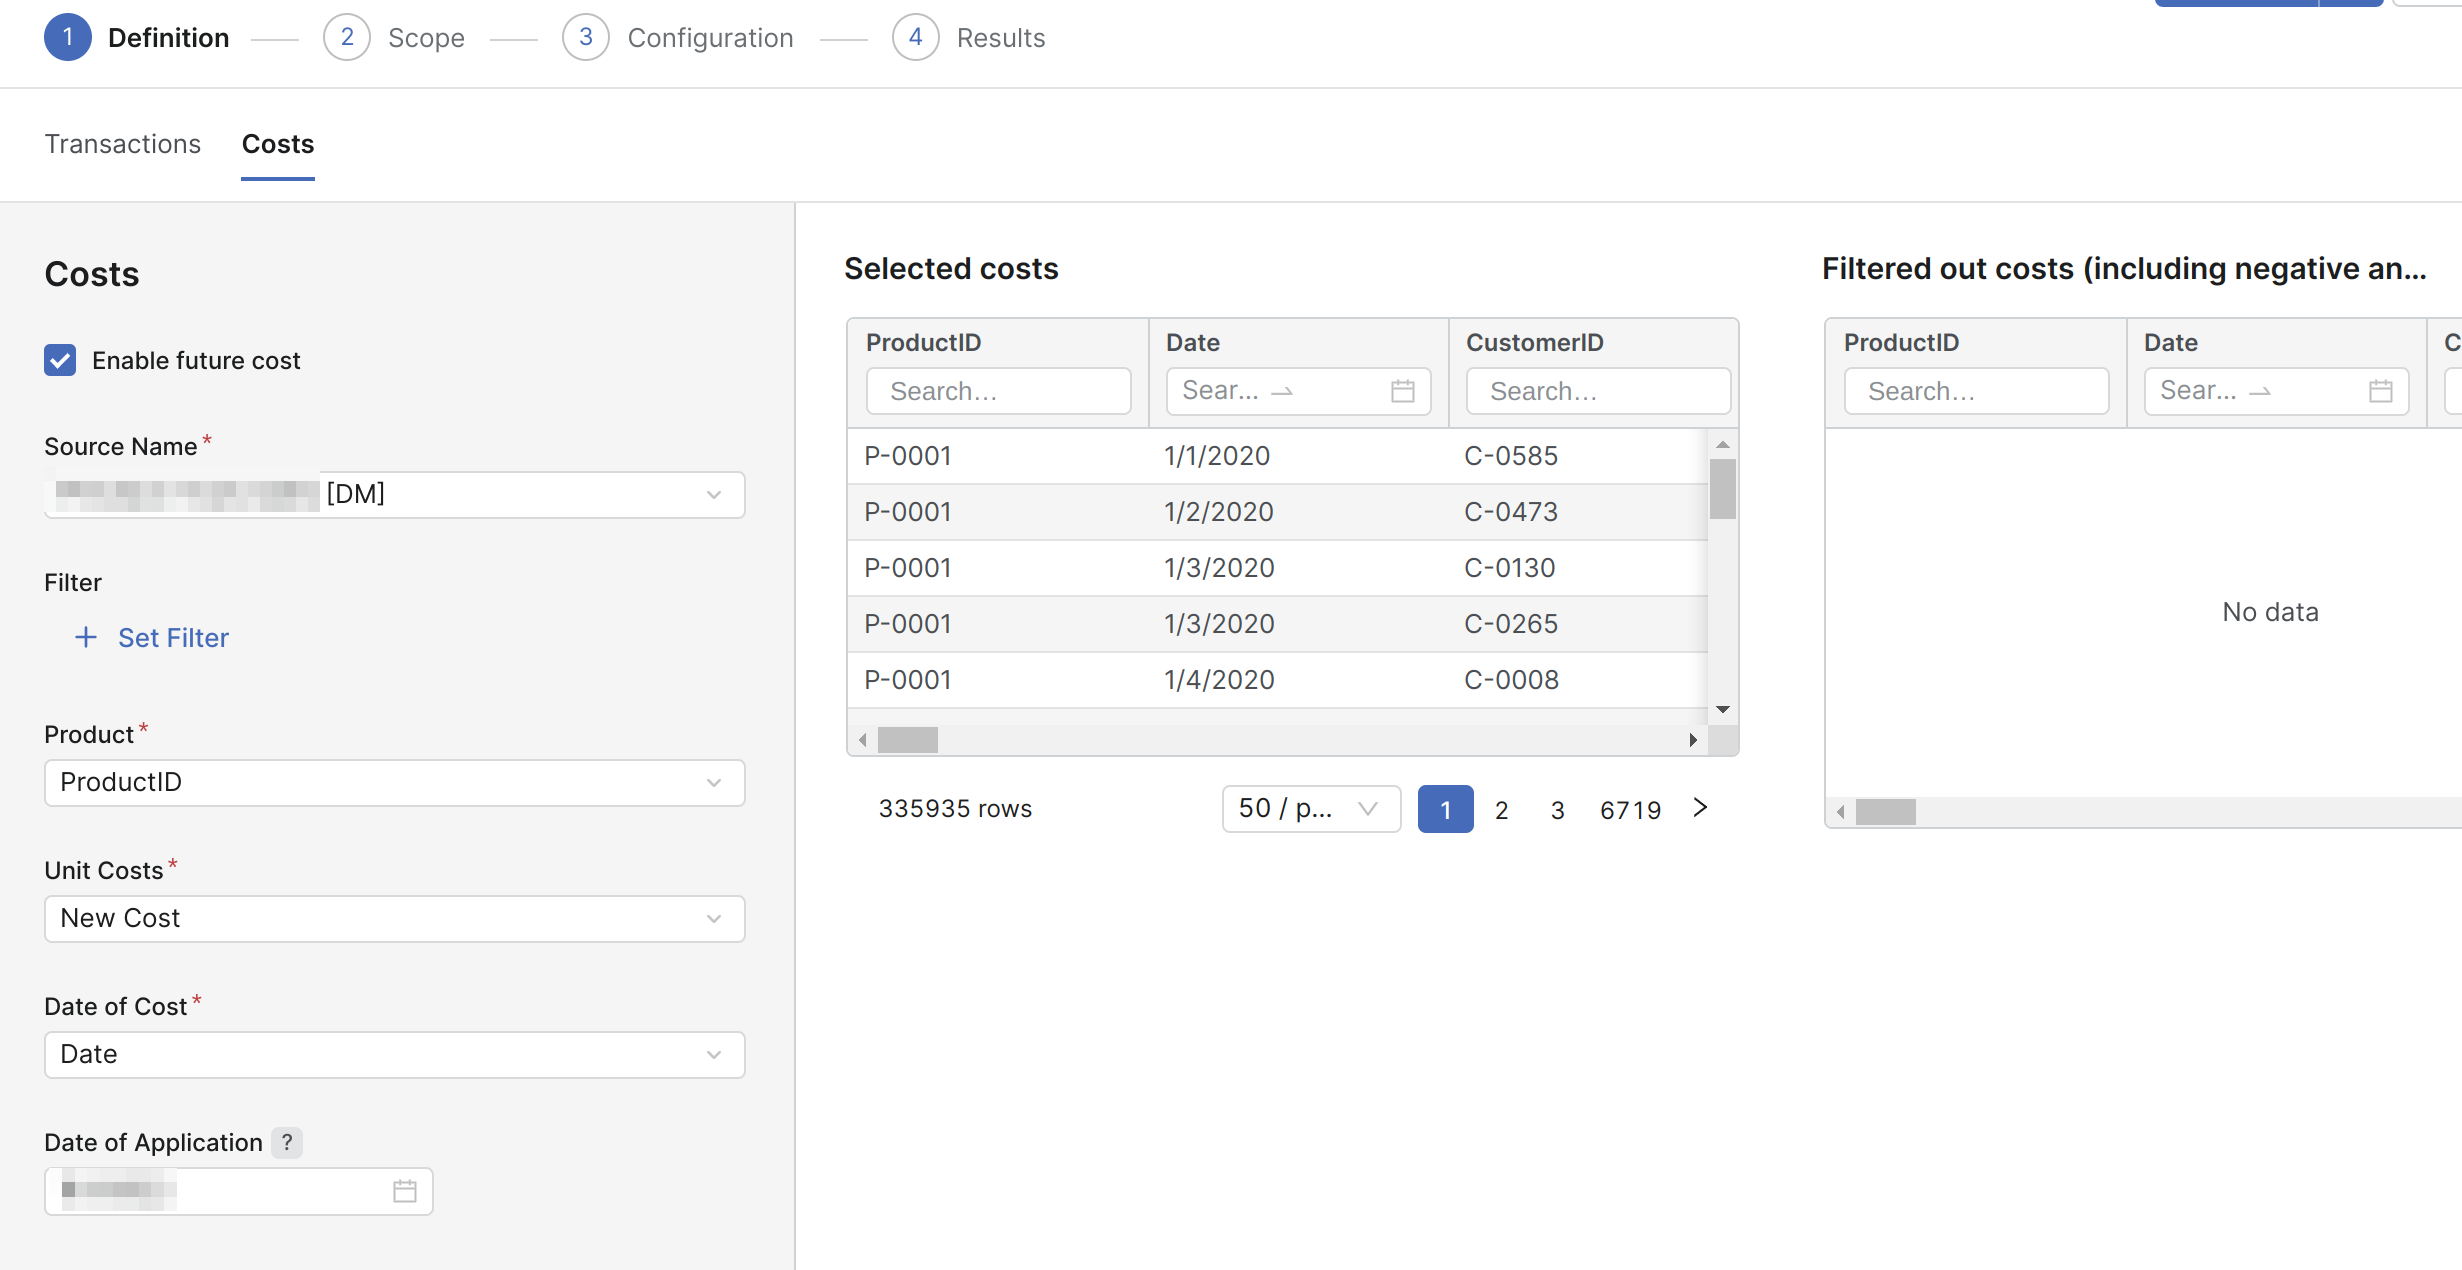Change rows per page selector

pos(1310,809)
